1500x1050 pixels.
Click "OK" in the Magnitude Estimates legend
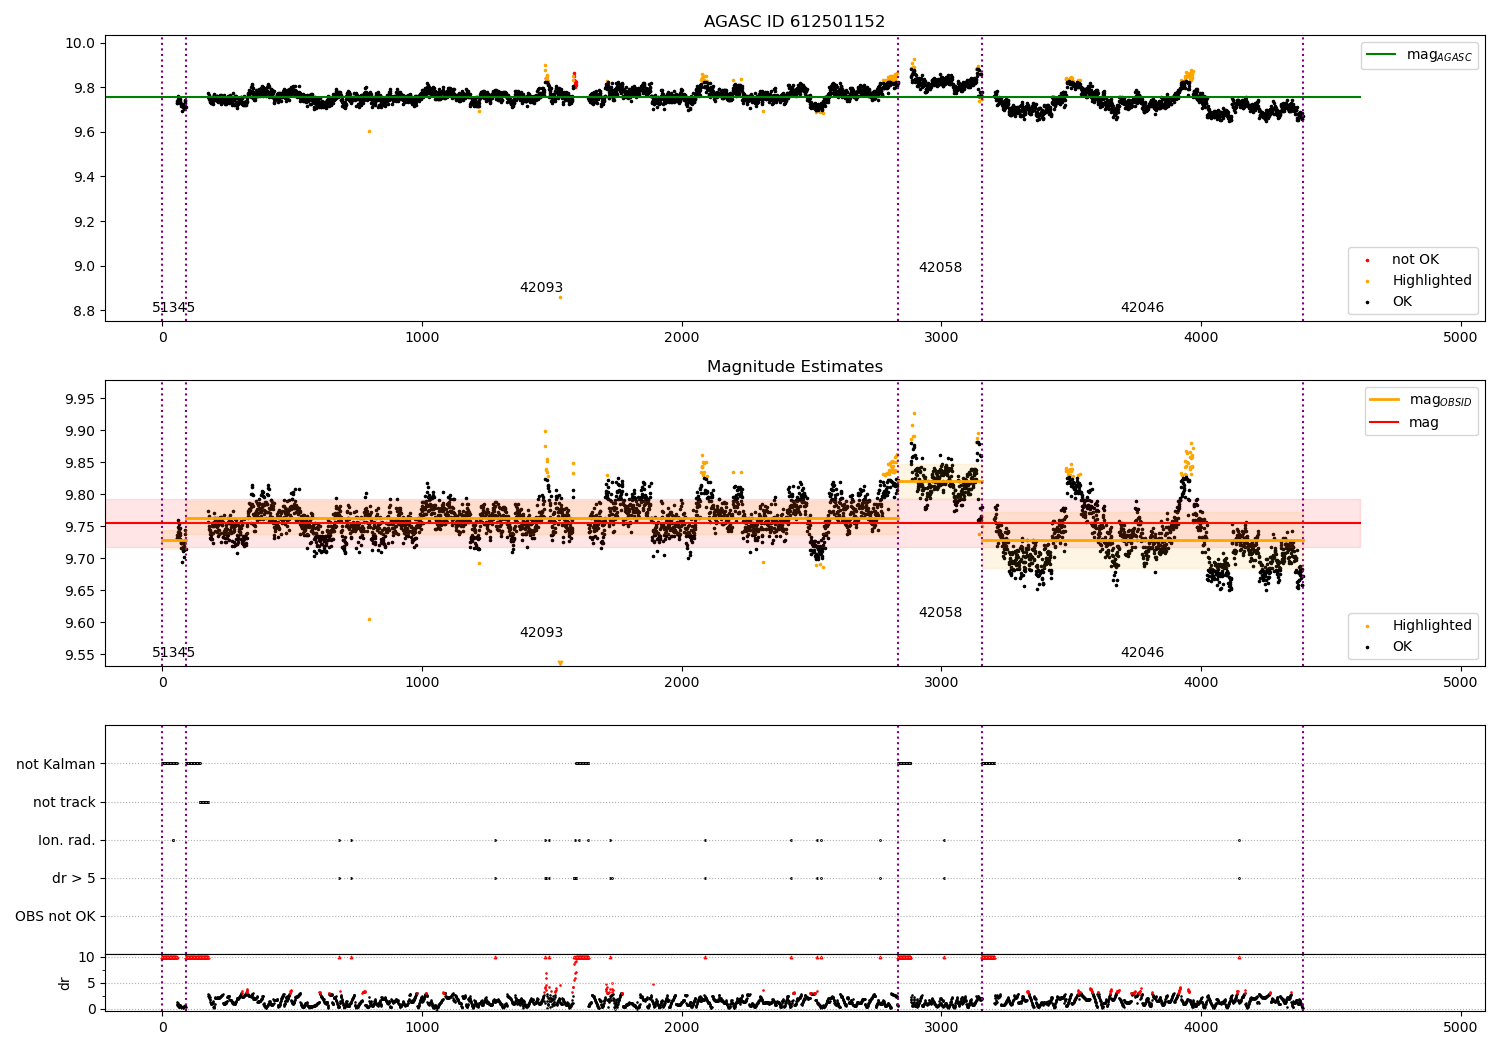(1402, 647)
